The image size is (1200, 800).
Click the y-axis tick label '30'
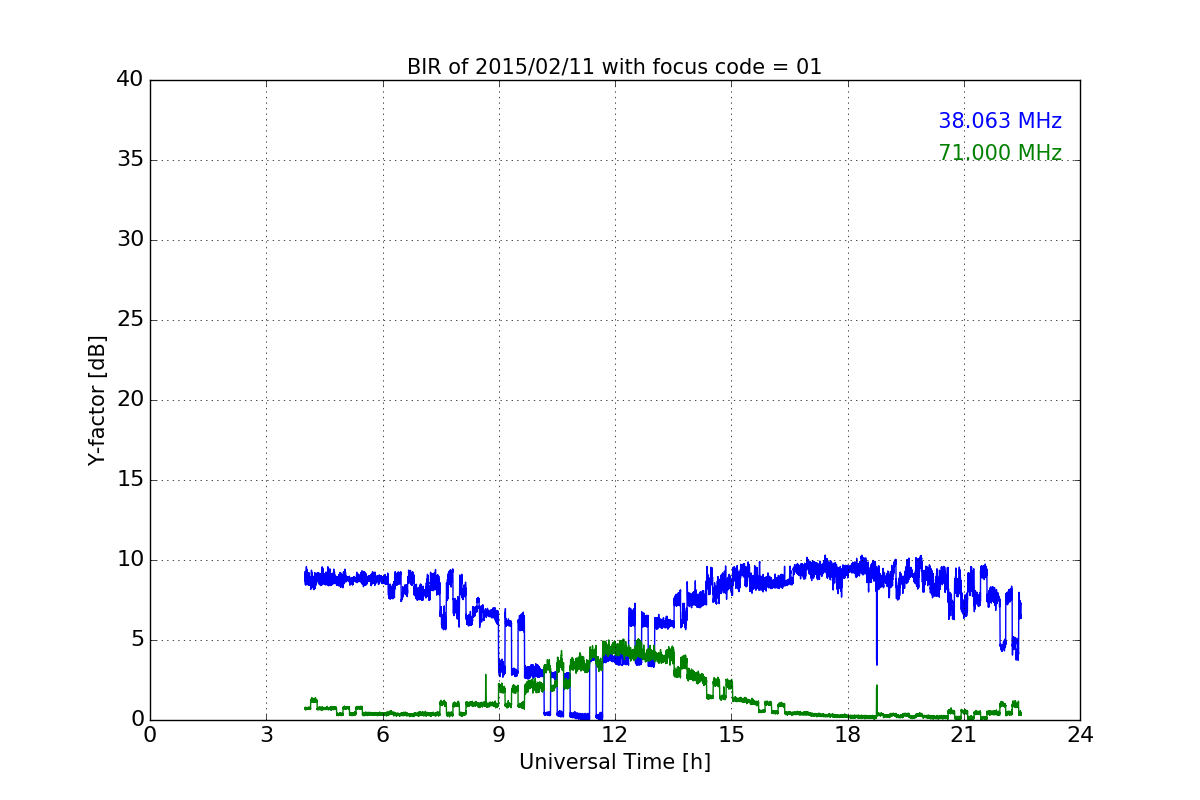click(130, 240)
